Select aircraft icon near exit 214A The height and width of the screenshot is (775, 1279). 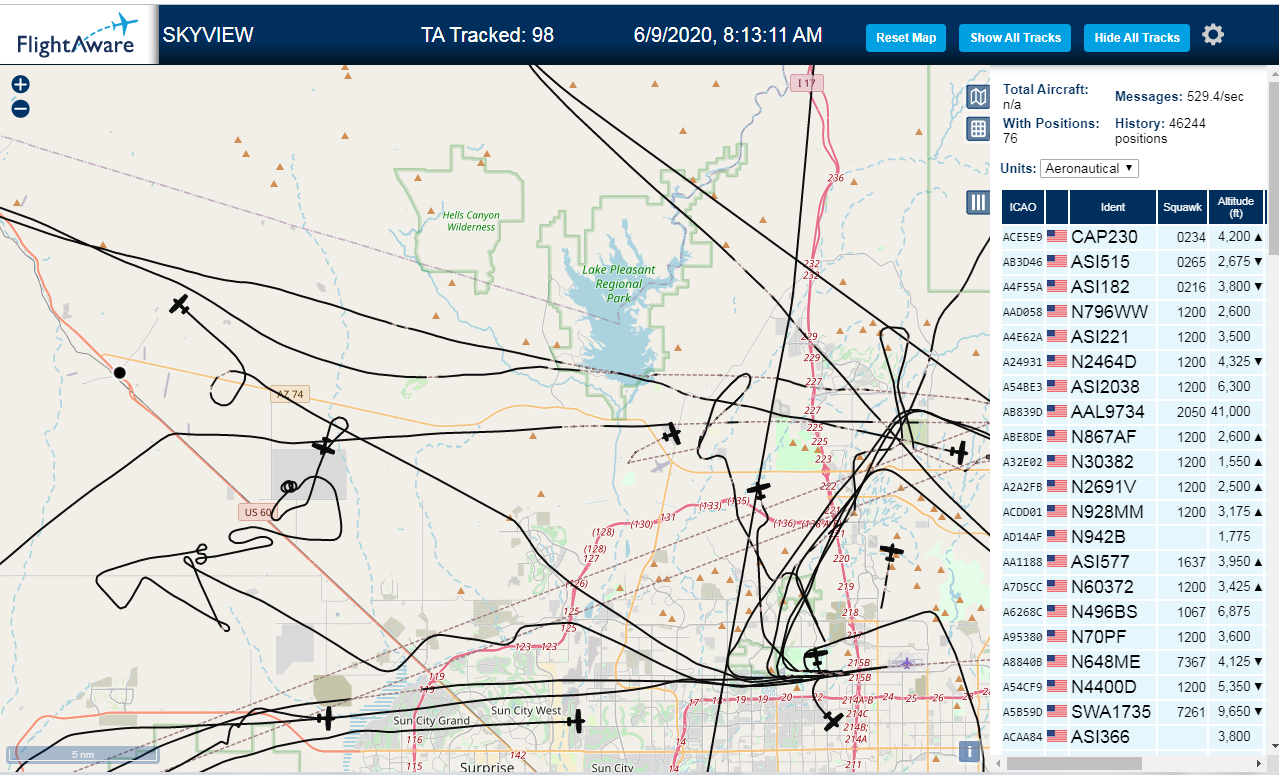pos(833,720)
